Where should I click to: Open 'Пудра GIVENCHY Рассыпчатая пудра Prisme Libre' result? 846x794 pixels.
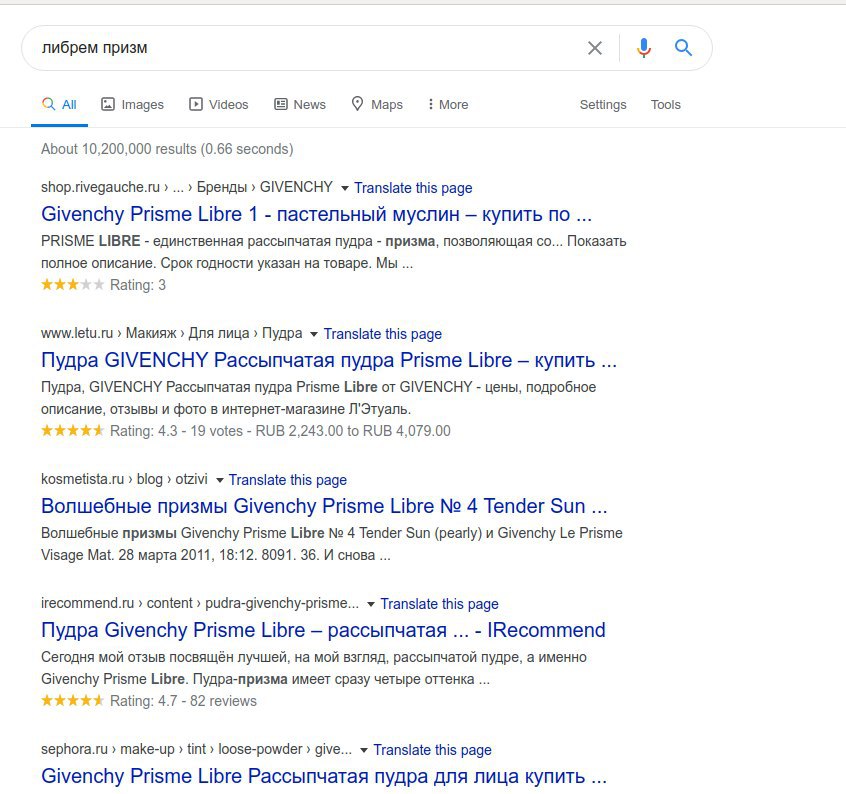329,360
